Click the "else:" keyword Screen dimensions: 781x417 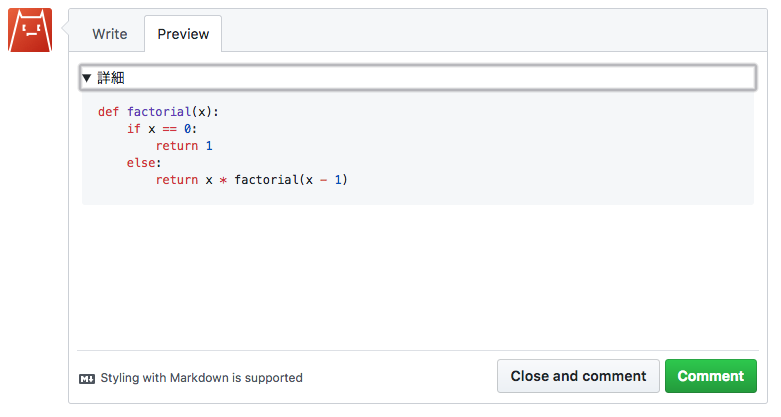pos(144,163)
